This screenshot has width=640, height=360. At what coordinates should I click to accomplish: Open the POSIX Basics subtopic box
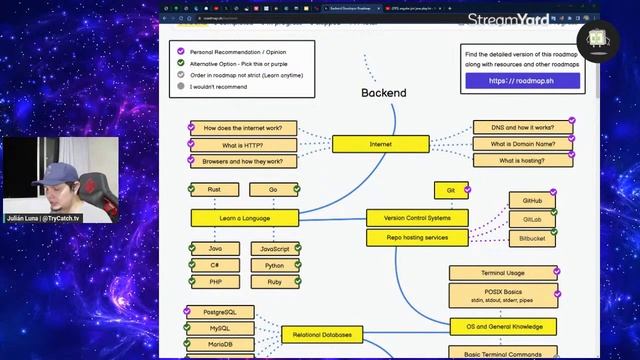click(x=503, y=296)
